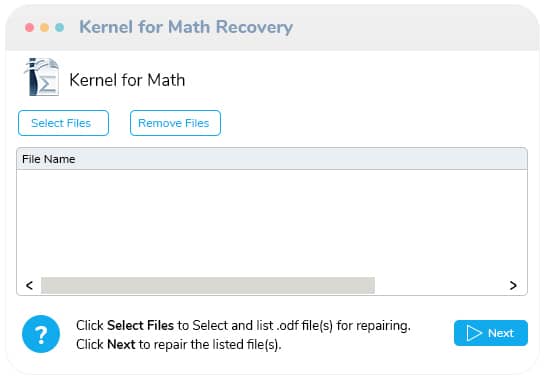Click the gray horizontal scrollbar thumb
Screen dimensions: 545x380
click(x=208, y=285)
